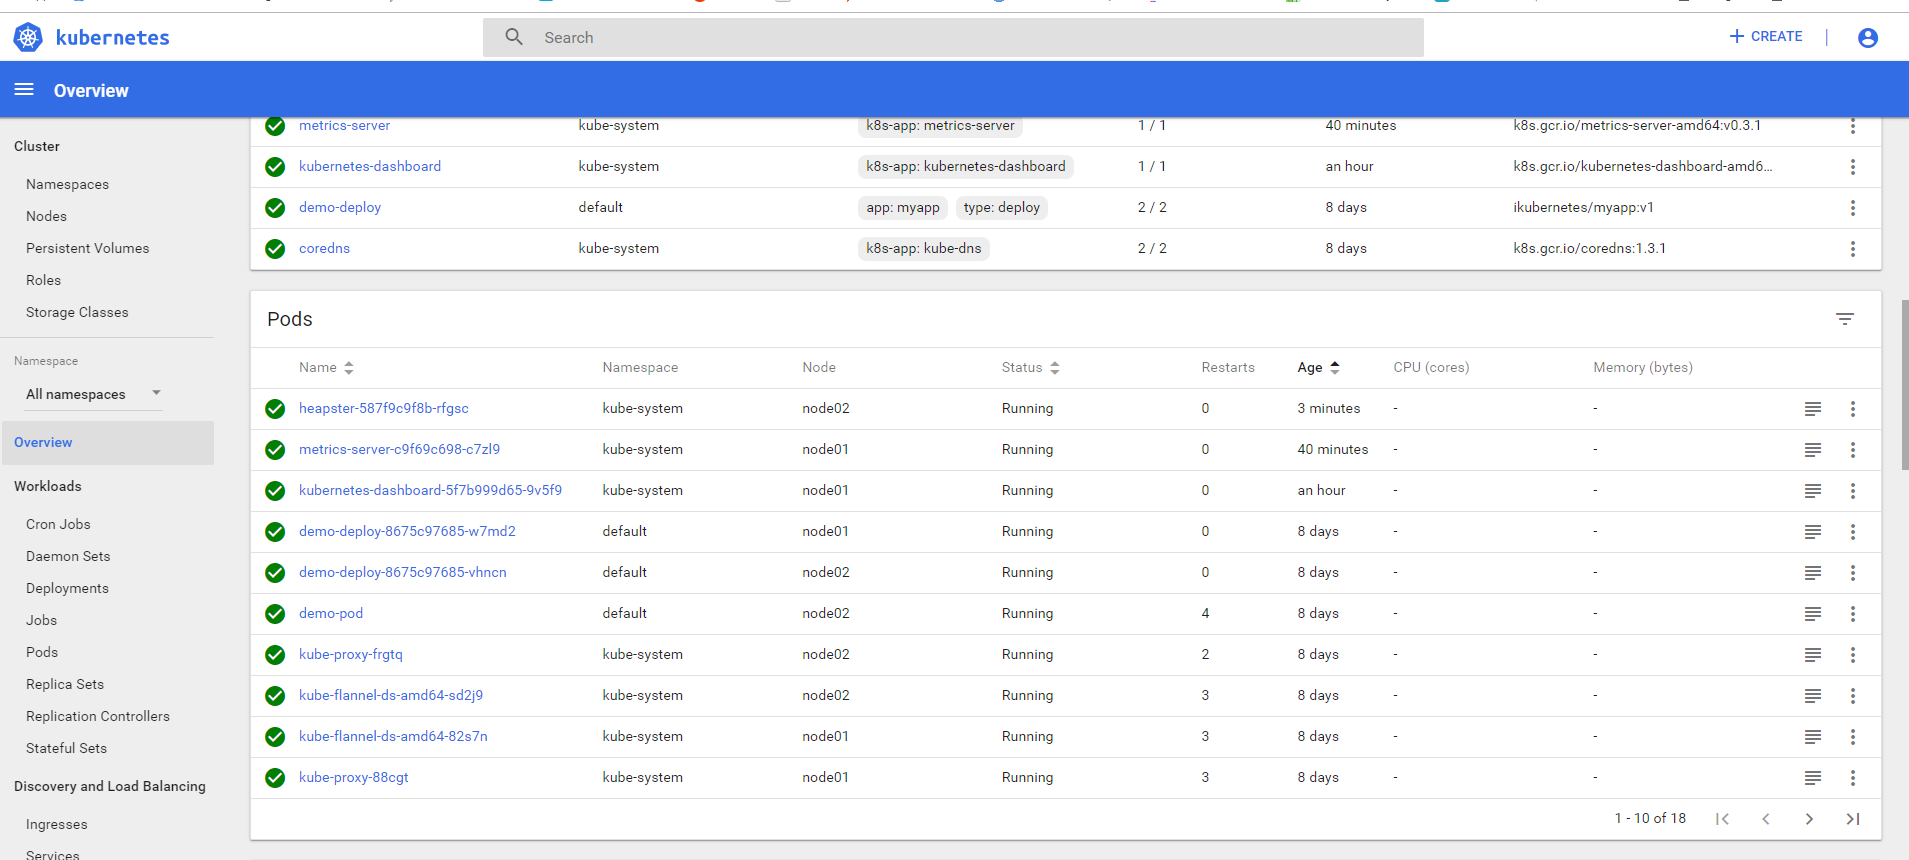The width and height of the screenshot is (1909, 860).
Task: View logs for demo-pod
Action: (x=1813, y=614)
